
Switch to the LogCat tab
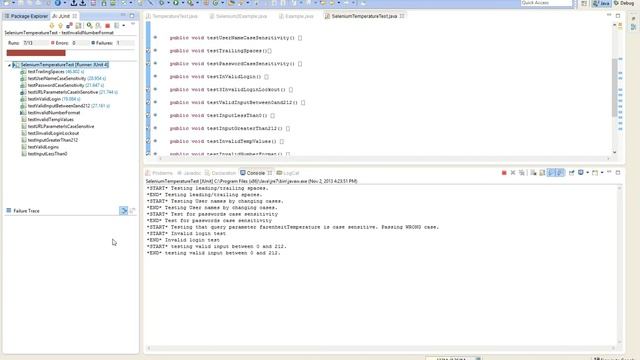pos(288,173)
